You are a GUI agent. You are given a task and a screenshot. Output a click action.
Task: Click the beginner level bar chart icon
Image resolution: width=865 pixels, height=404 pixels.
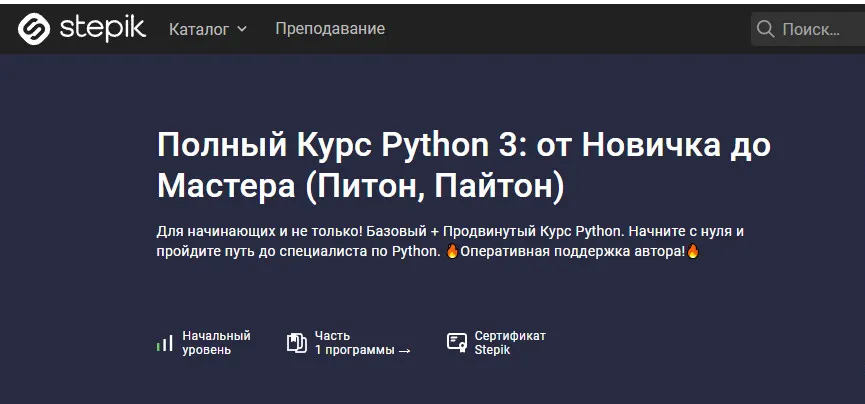point(165,343)
